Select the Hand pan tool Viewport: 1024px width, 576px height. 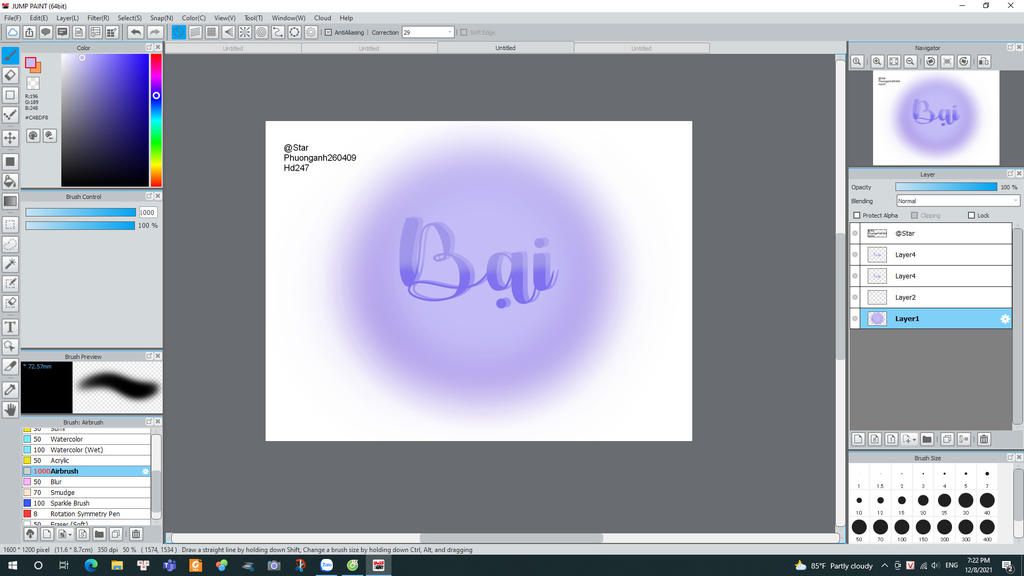10,409
